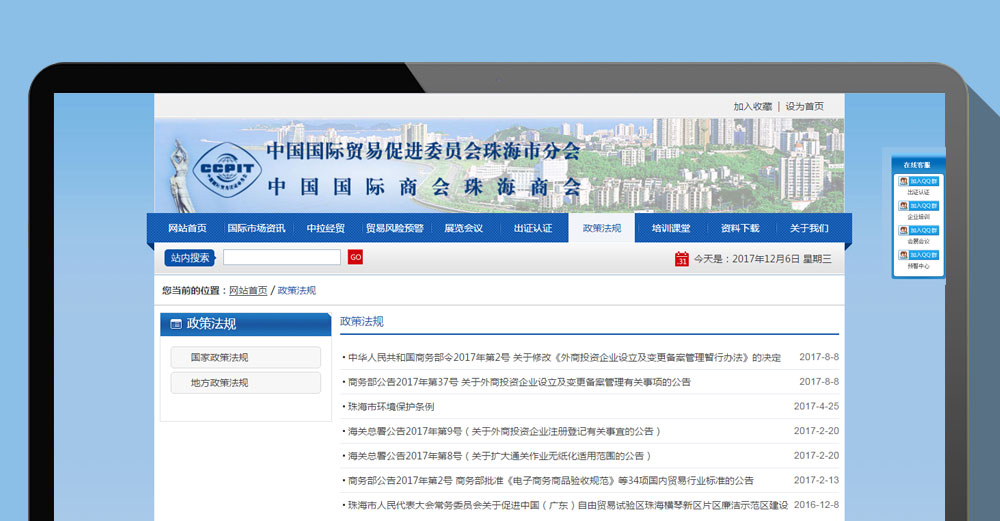Select 国家政策法规 in the sidebar
This screenshot has height=521, width=1000.
coord(246,358)
